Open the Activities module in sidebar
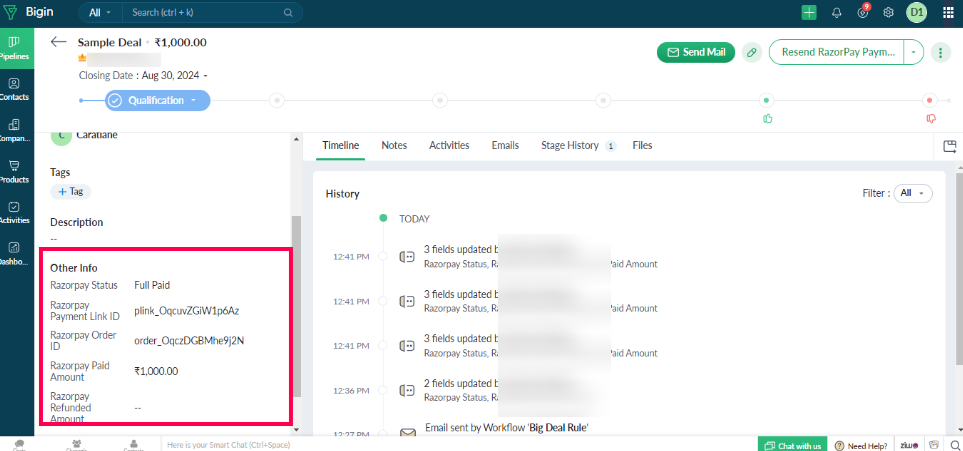The width and height of the screenshot is (963, 451). coord(14,213)
